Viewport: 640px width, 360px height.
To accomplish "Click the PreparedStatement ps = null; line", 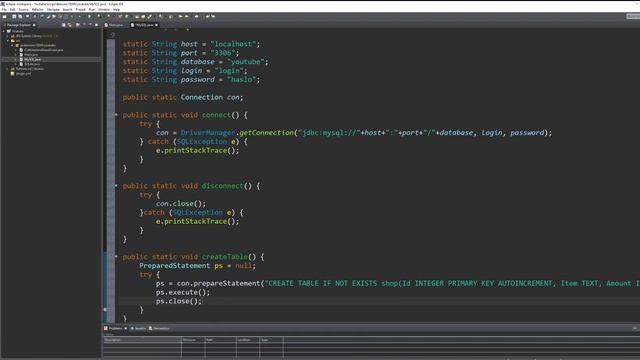I will (197, 266).
